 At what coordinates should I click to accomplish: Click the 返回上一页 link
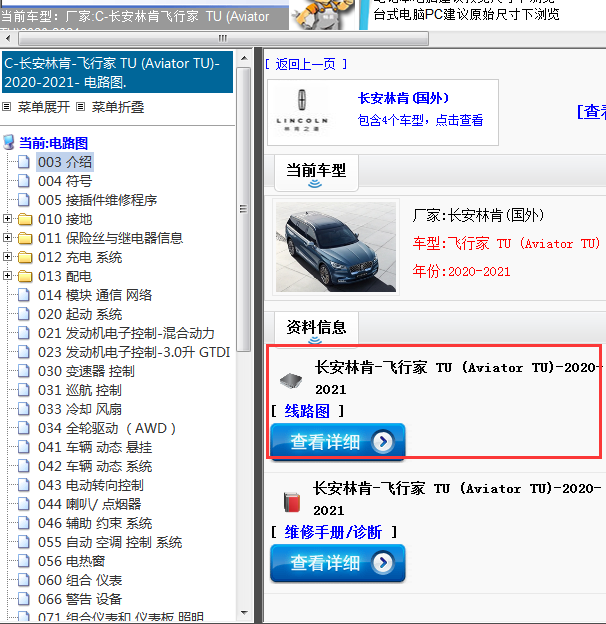(x=306, y=64)
